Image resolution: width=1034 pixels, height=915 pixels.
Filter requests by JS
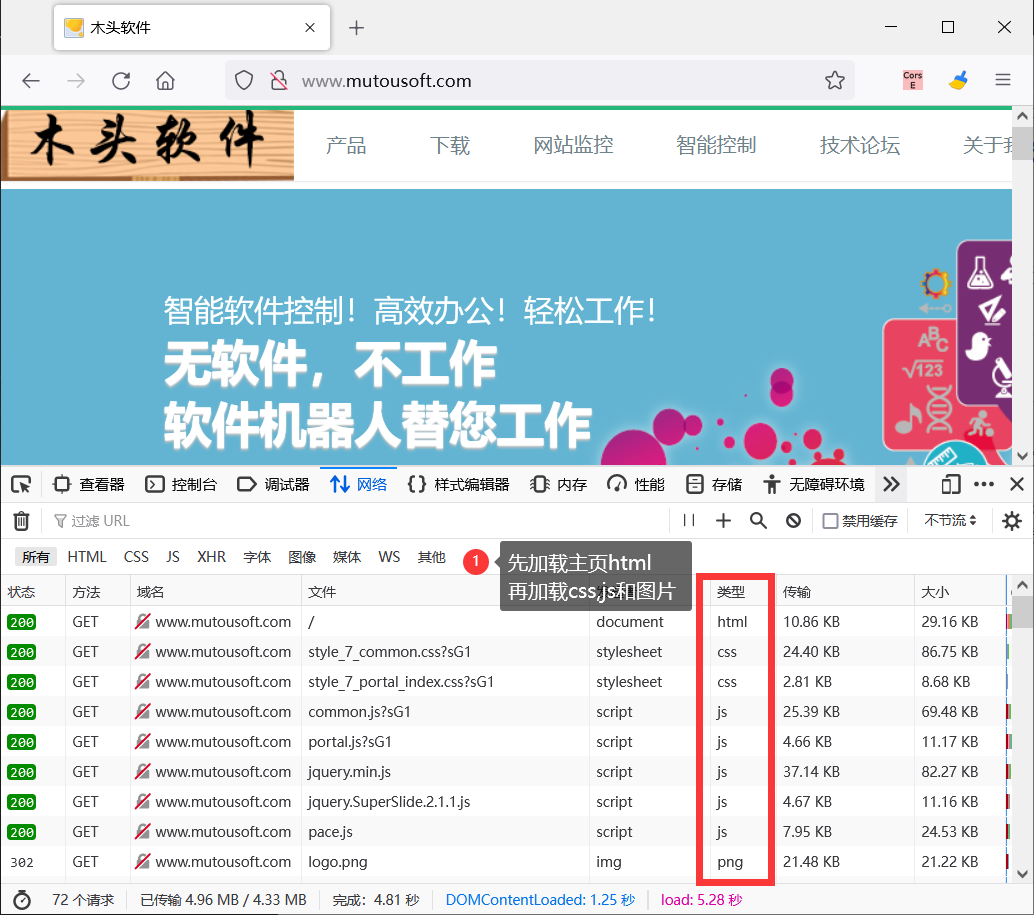[x=173, y=557]
